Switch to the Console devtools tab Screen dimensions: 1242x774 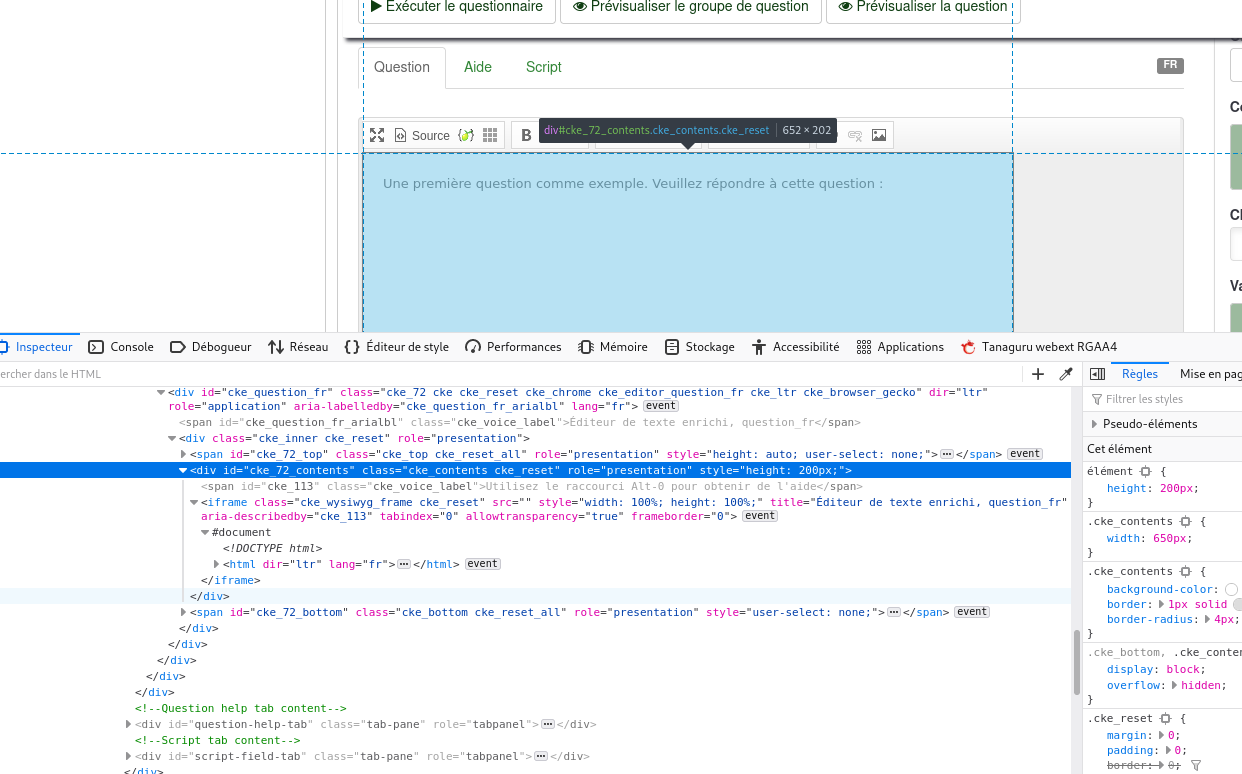121,347
